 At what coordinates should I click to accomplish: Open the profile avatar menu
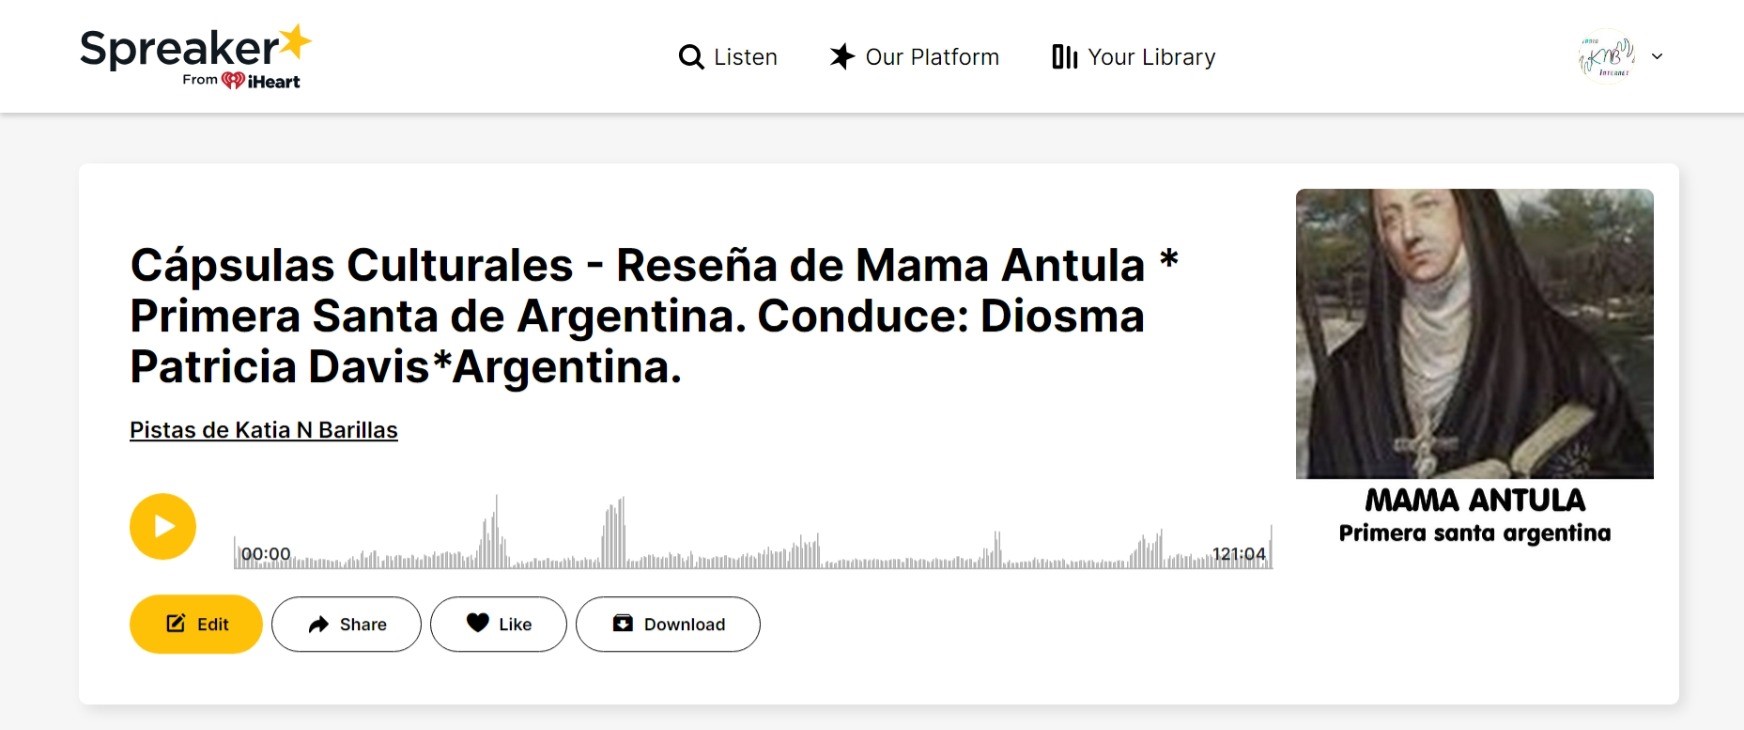click(x=1606, y=57)
